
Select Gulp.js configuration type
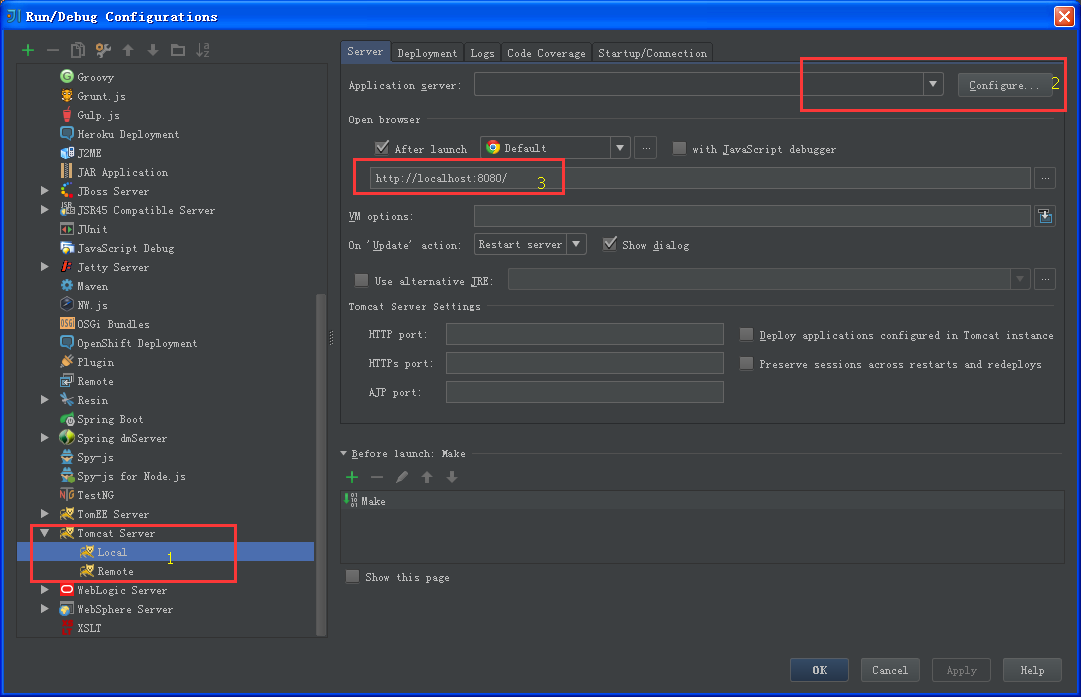[x=98, y=115]
